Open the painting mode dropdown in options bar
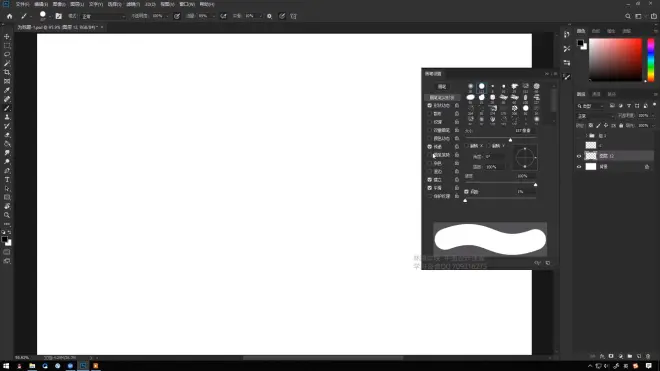 tap(103, 16)
